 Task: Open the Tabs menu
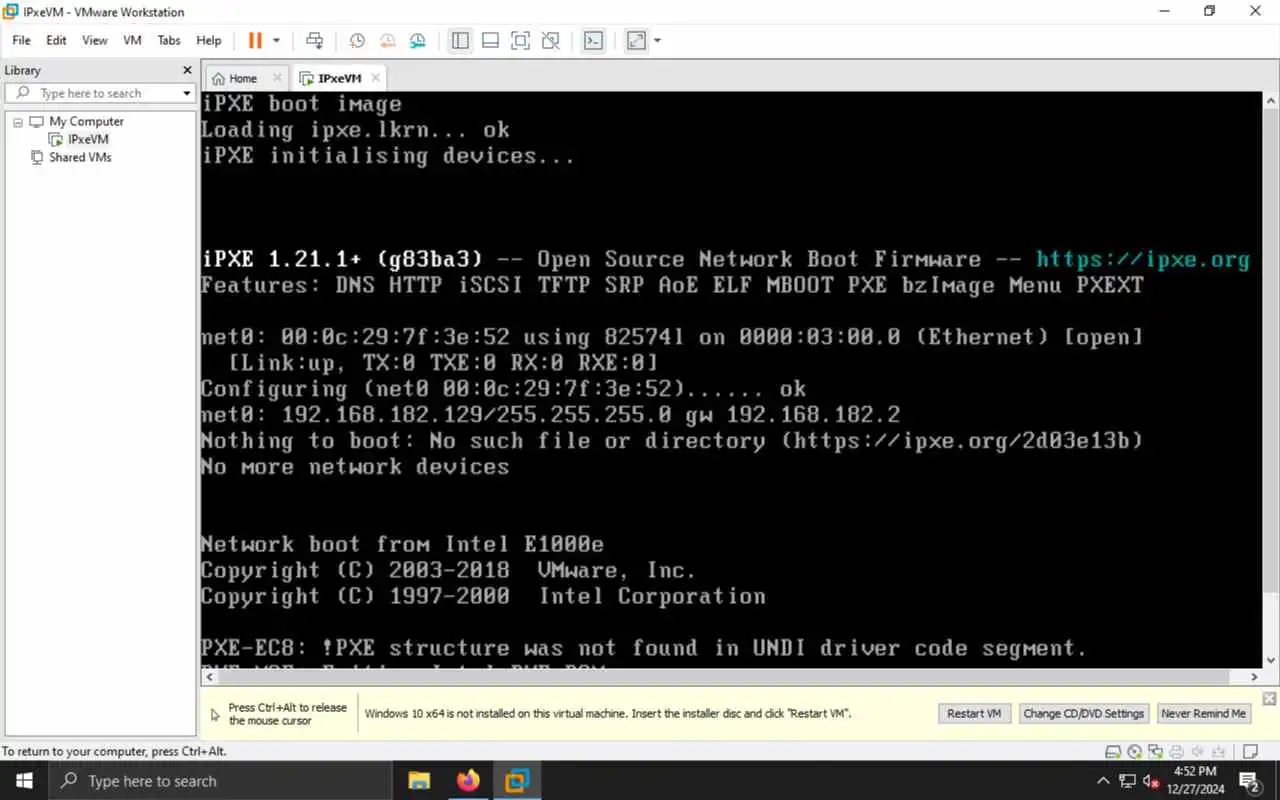[169, 41]
